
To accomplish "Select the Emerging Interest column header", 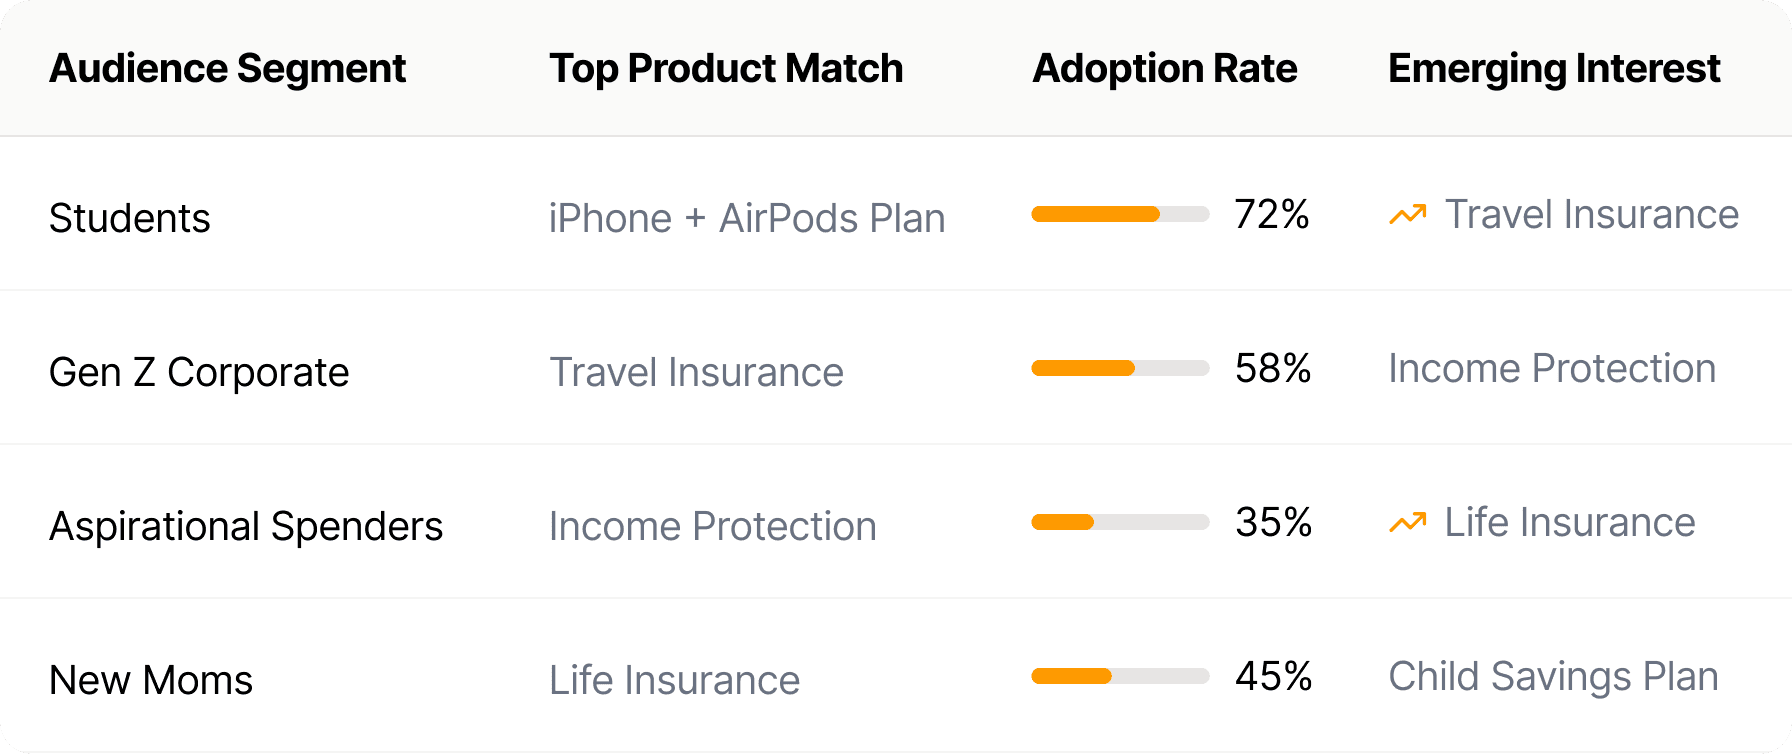I will click(x=1554, y=68).
